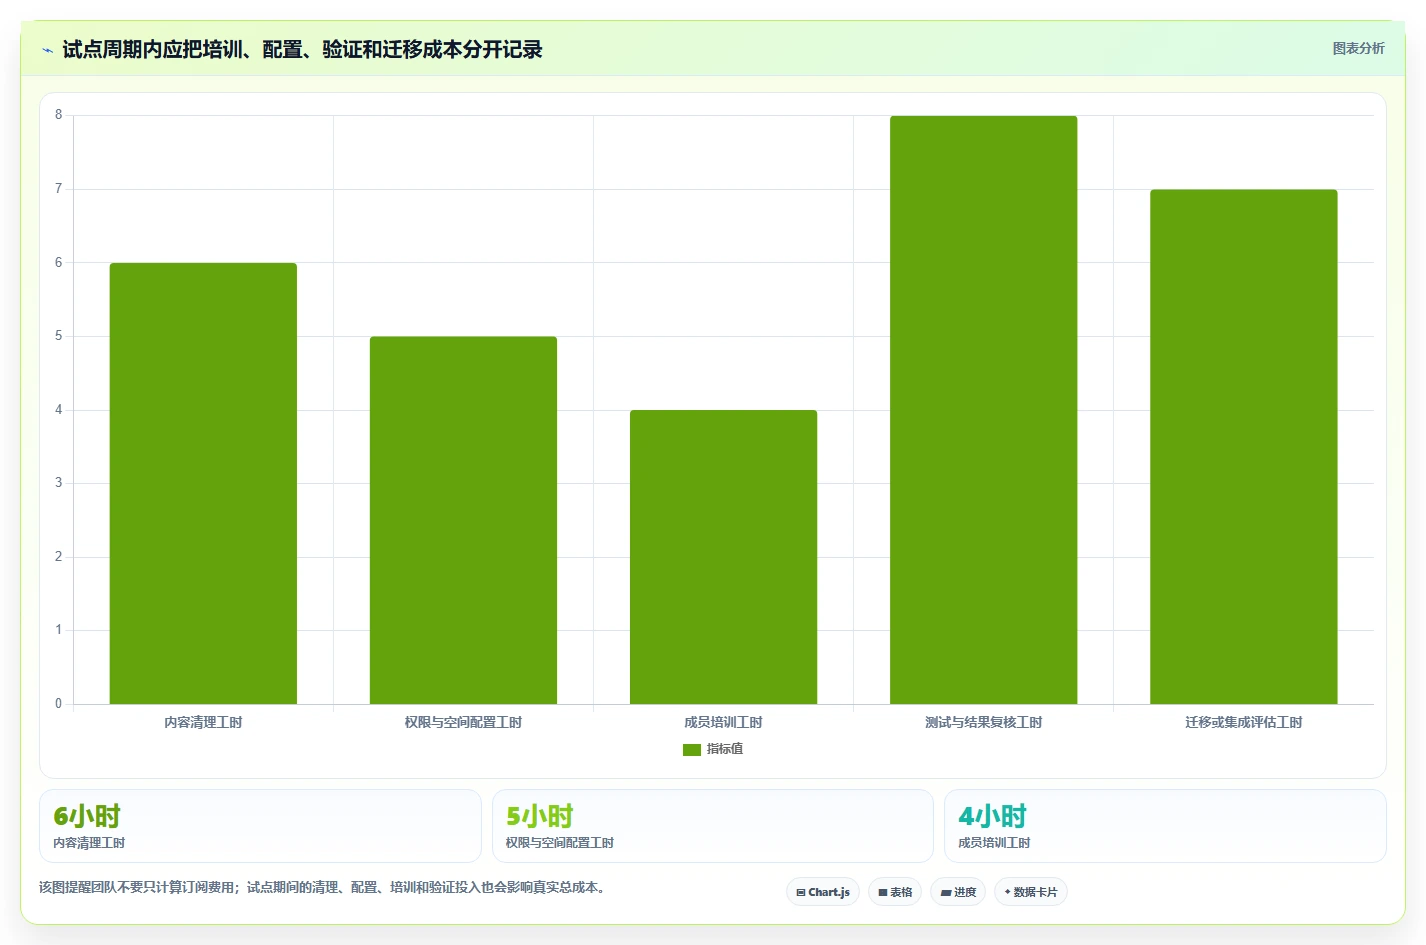The height and width of the screenshot is (945, 1426).
Task: Click the 6小时 data card value
Action: pos(87,816)
